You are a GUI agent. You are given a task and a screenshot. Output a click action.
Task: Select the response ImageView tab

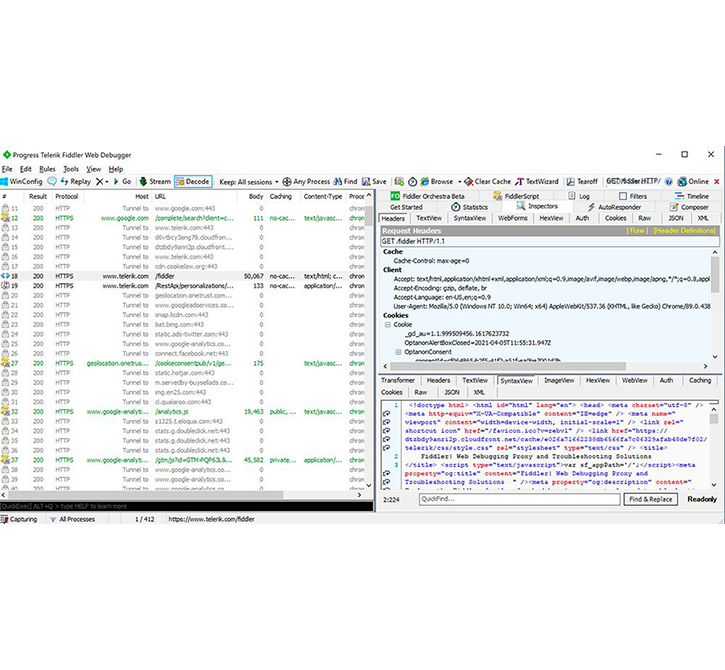pyautogui.click(x=559, y=381)
